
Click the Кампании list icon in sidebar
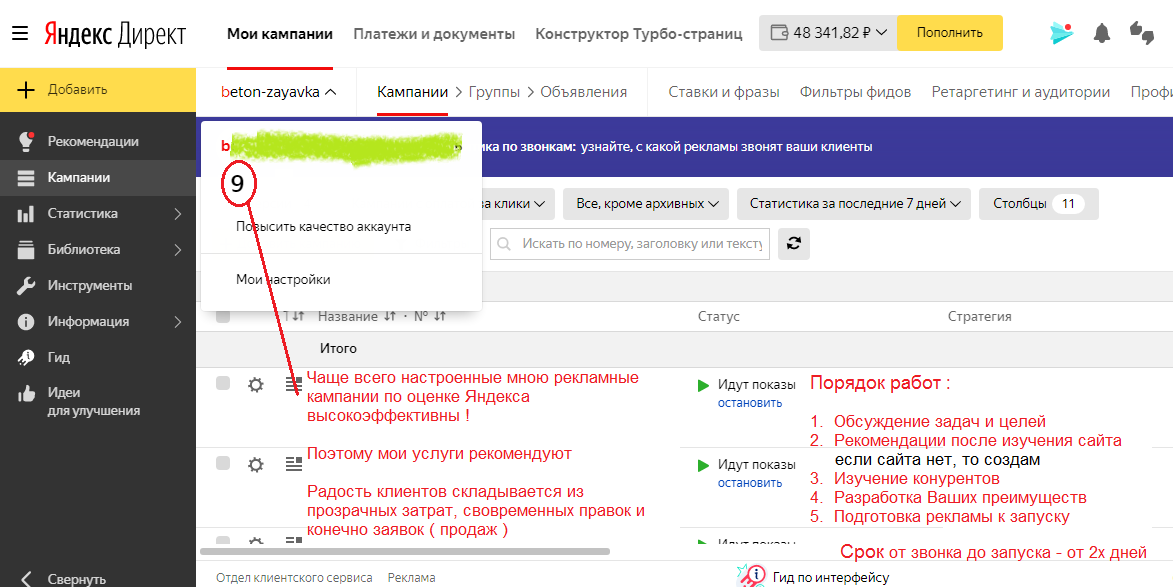coord(26,178)
